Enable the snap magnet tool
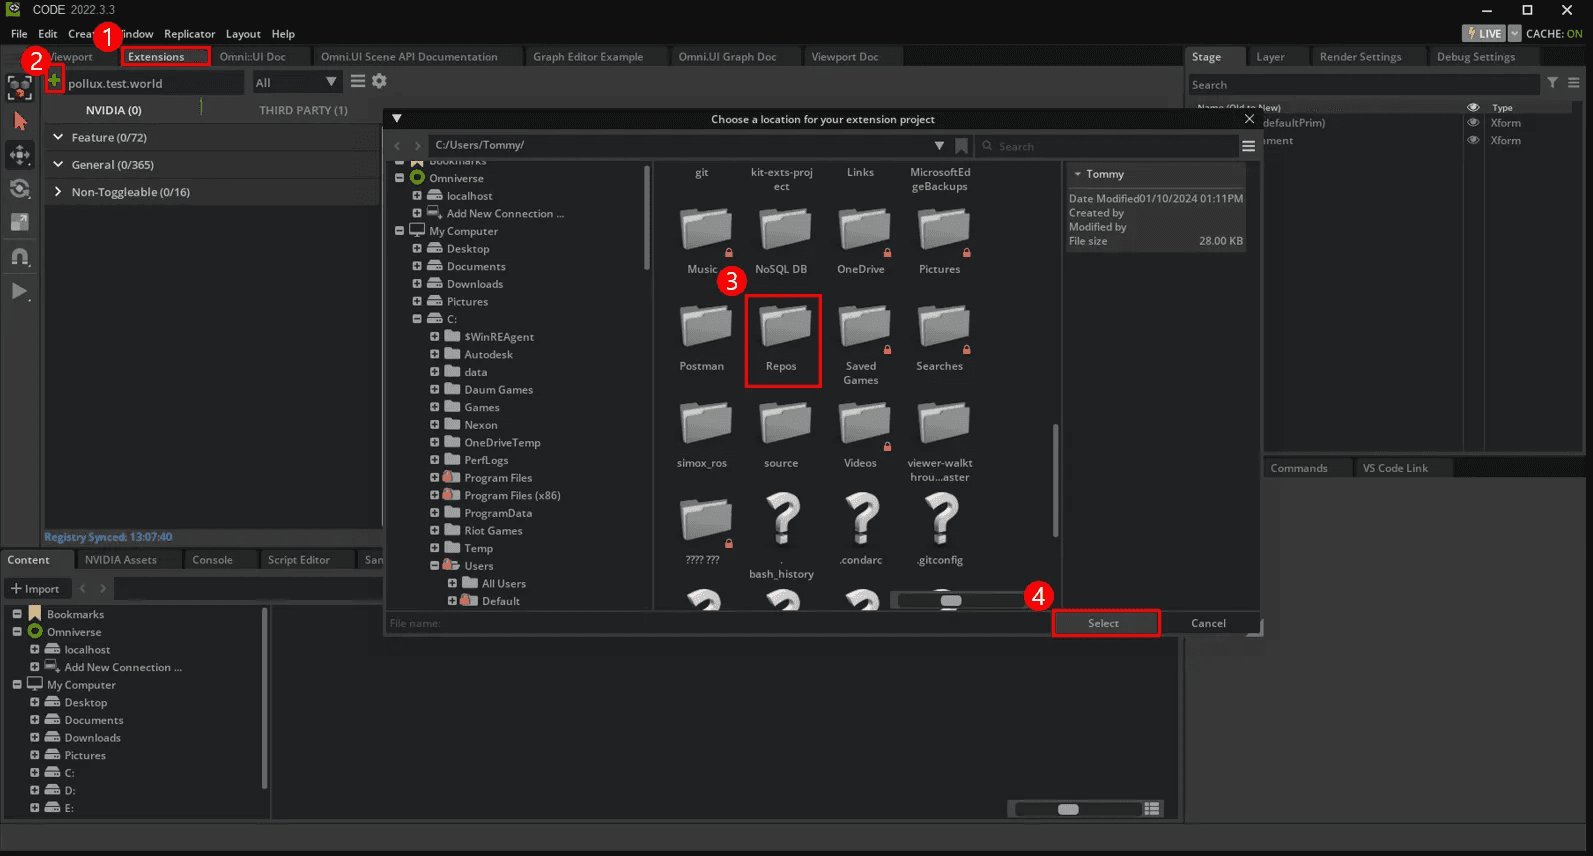This screenshot has height=856, width=1593. pos(19,257)
